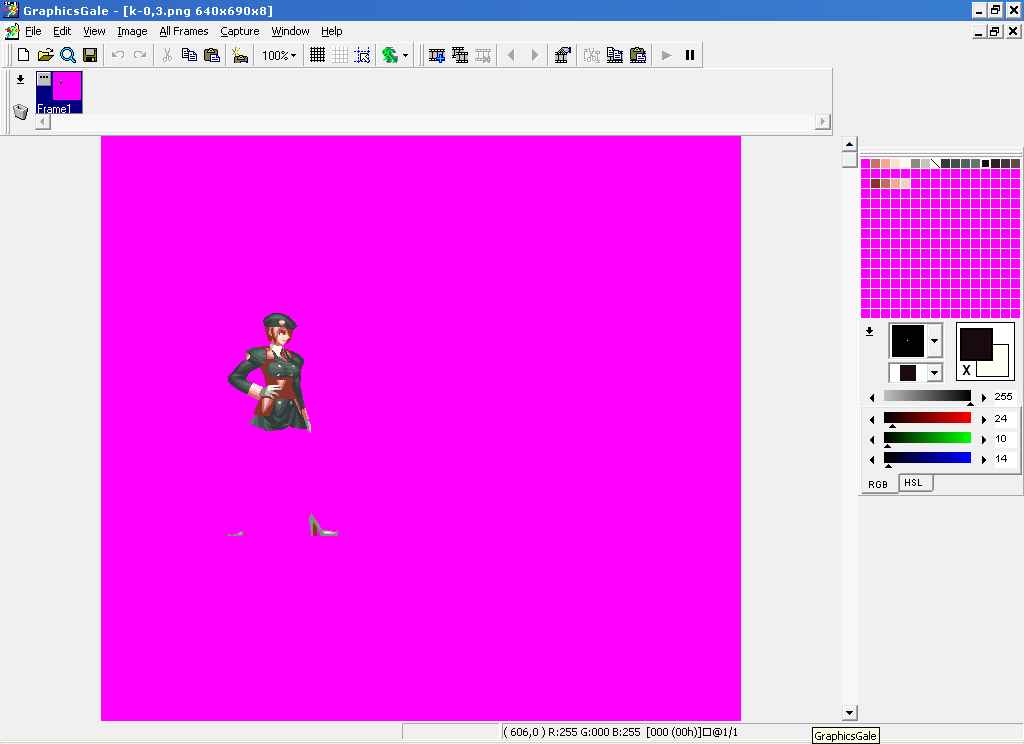Select the Frame1 thumbnail
The width and height of the screenshot is (1024, 744).
point(67,86)
